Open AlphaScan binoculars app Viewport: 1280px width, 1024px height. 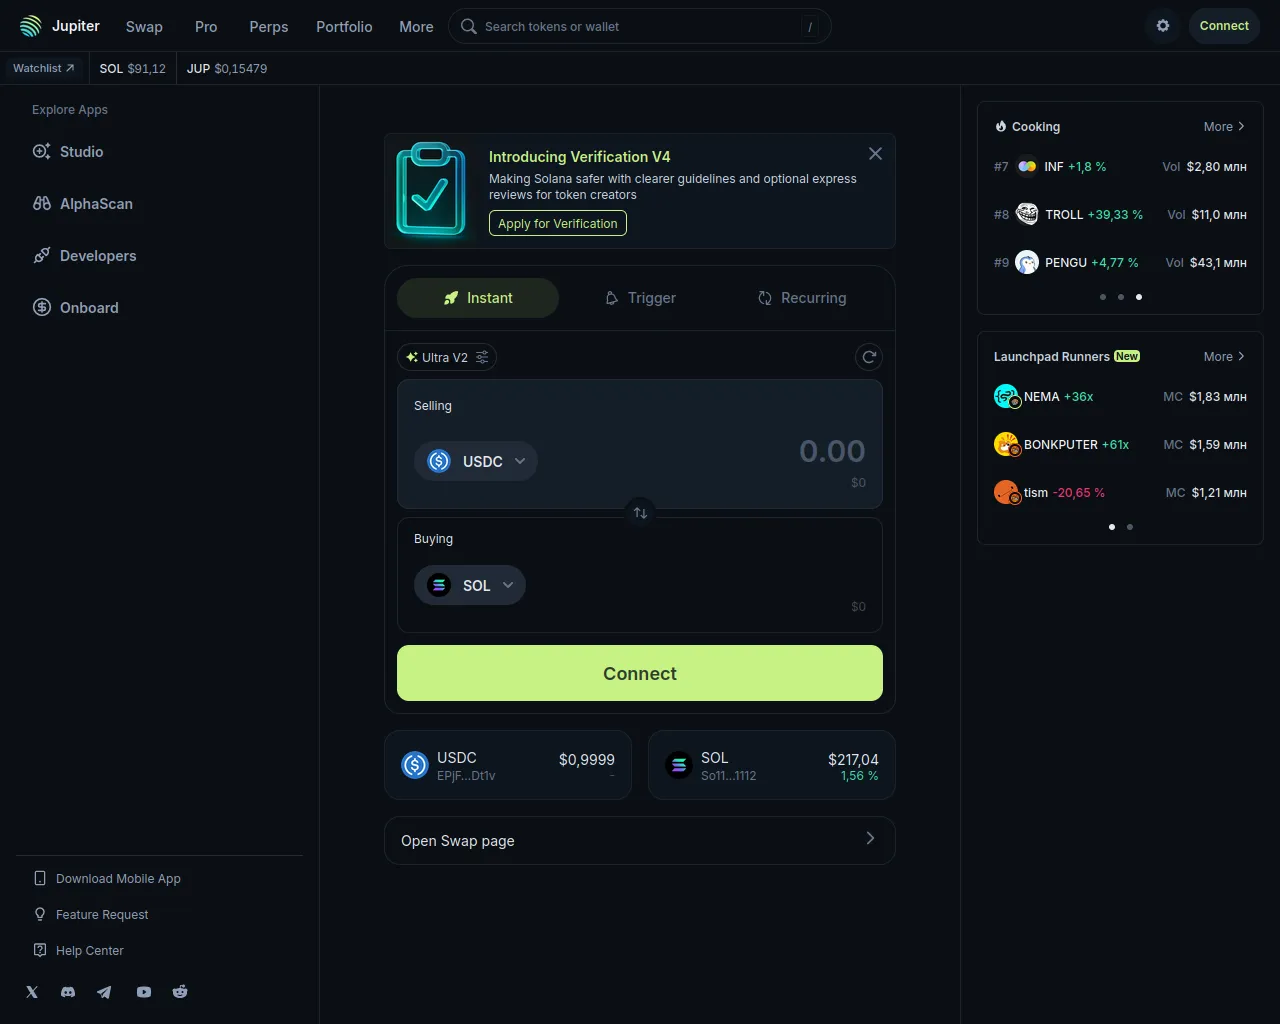pos(82,204)
